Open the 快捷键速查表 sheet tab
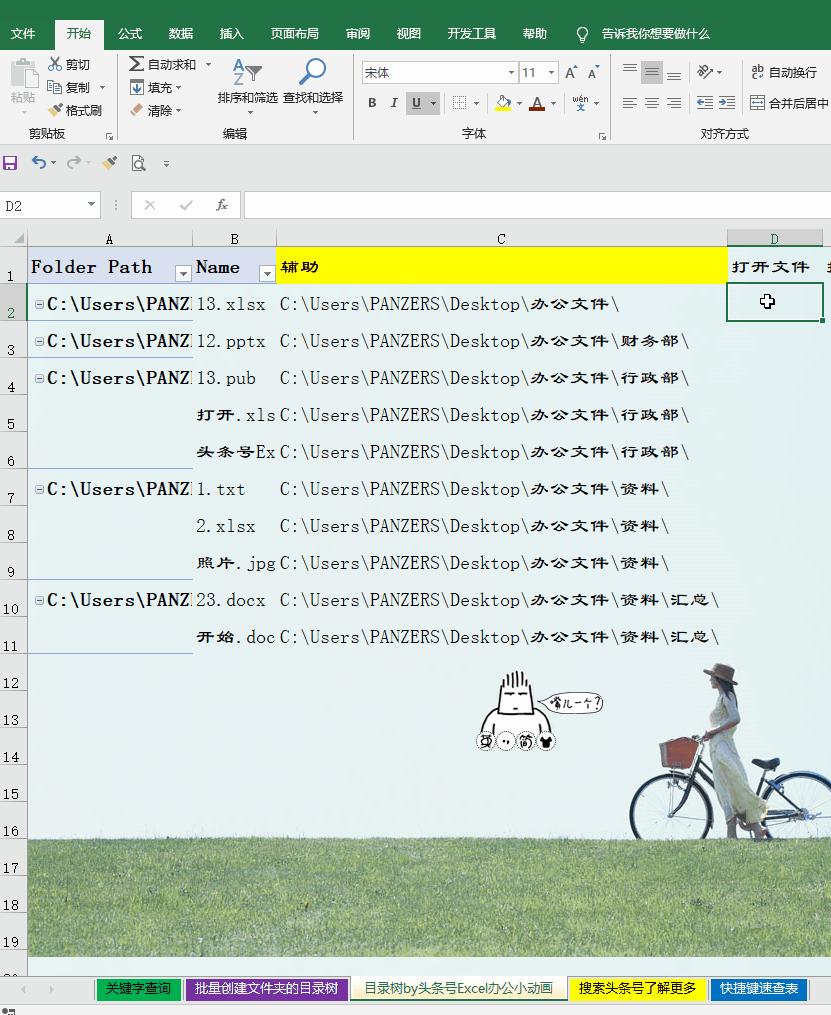This screenshot has width=831, height=1015. tap(759, 989)
